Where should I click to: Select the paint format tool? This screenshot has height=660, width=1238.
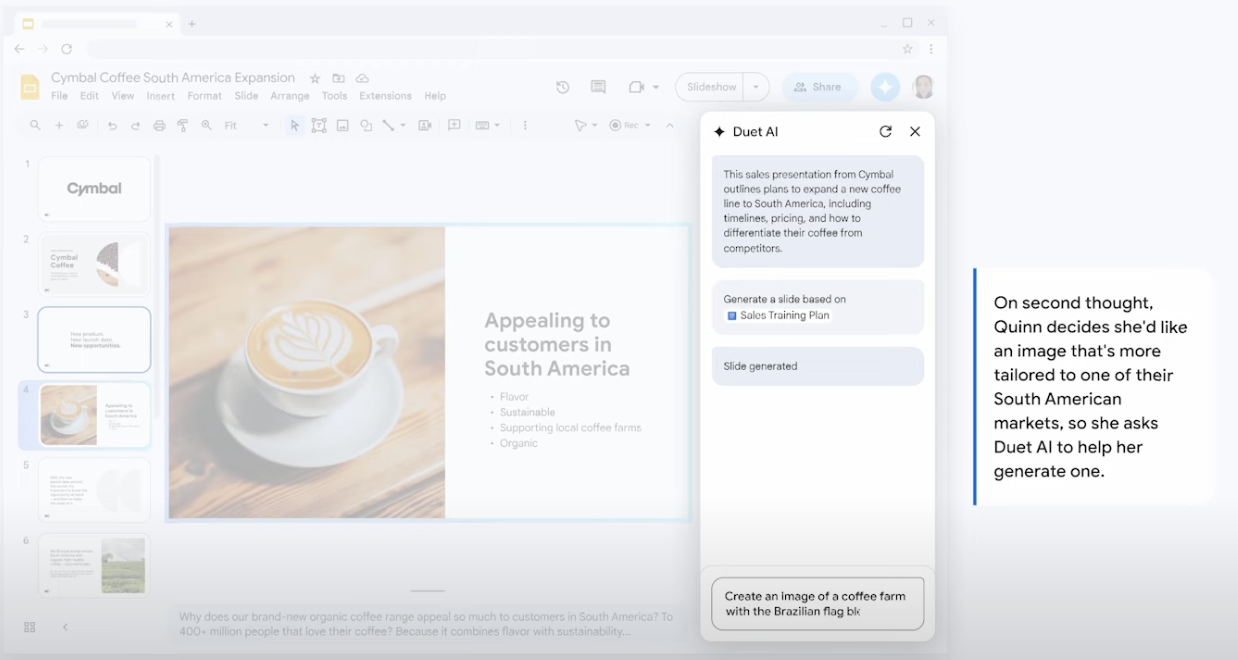coord(182,125)
